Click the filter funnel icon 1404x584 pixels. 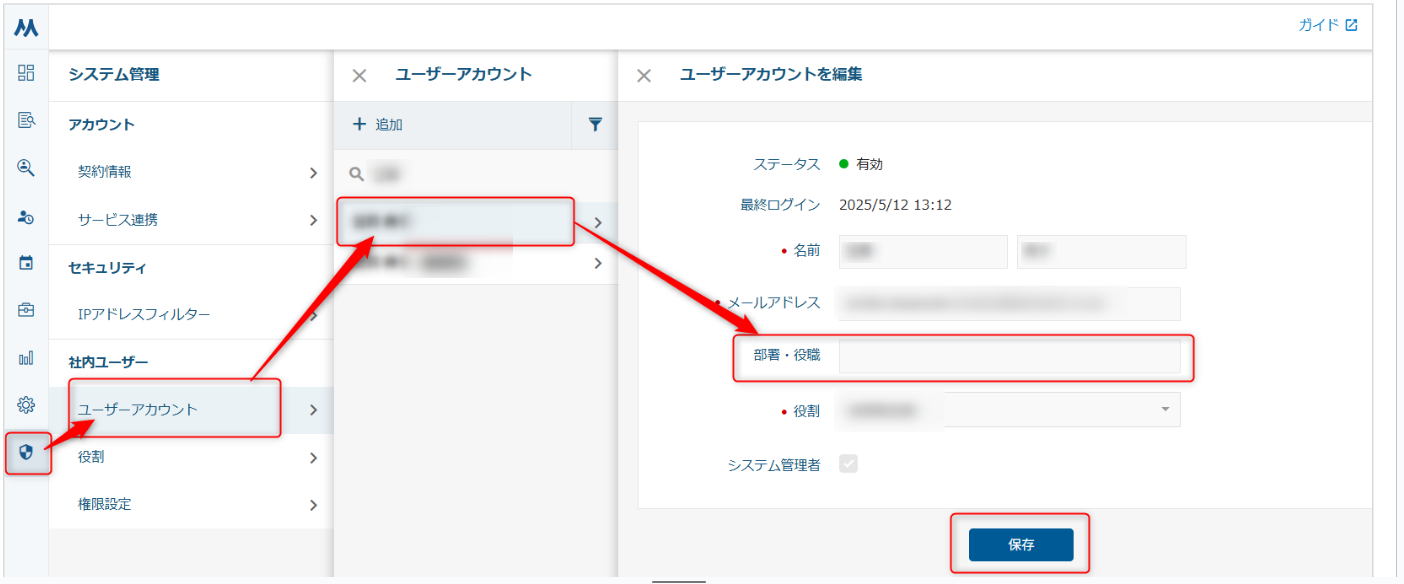tap(595, 125)
